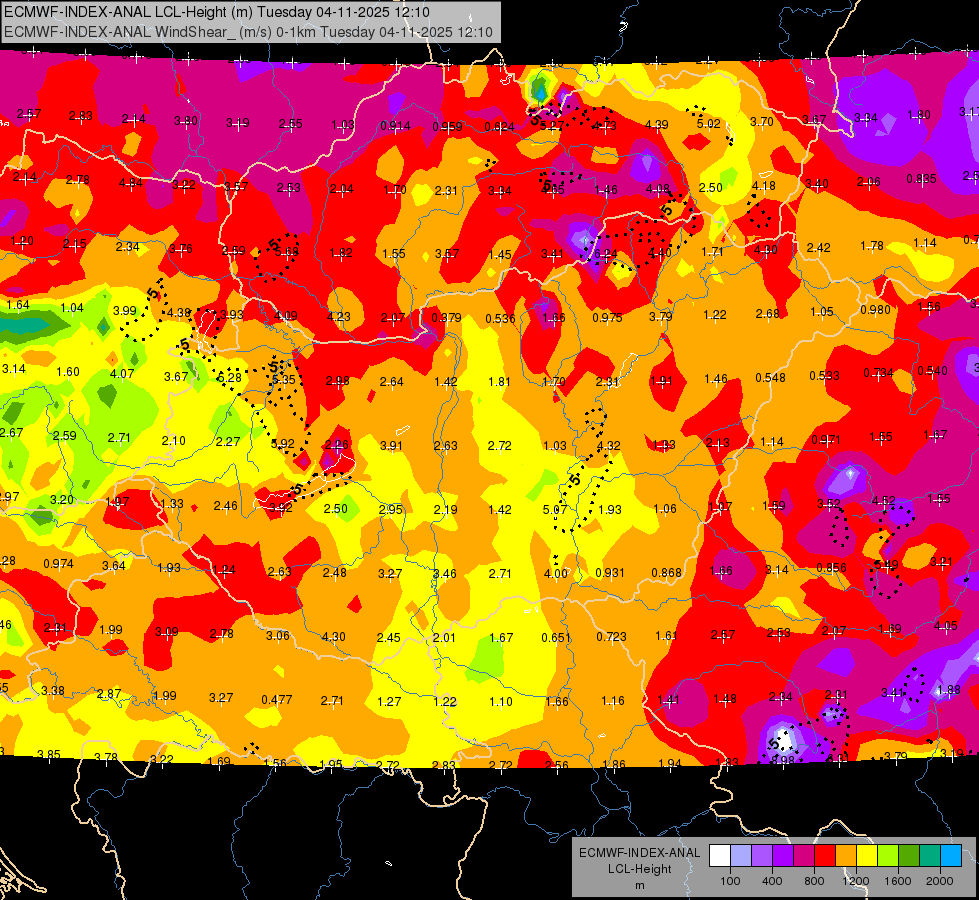Image resolution: width=979 pixels, height=900 pixels.
Task: Click the value 0.536 on the map
Action: [501, 319]
